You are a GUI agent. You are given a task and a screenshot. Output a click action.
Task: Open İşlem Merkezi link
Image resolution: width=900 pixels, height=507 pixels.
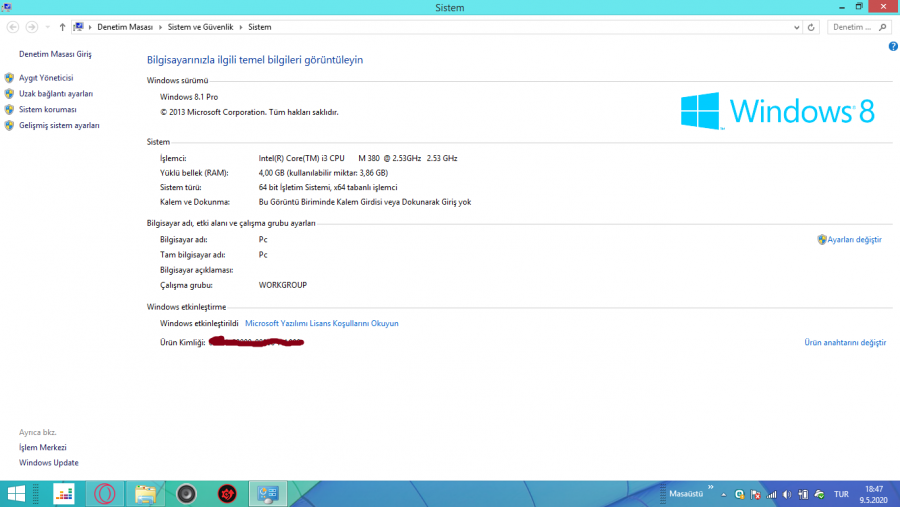pyautogui.click(x=42, y=447)
